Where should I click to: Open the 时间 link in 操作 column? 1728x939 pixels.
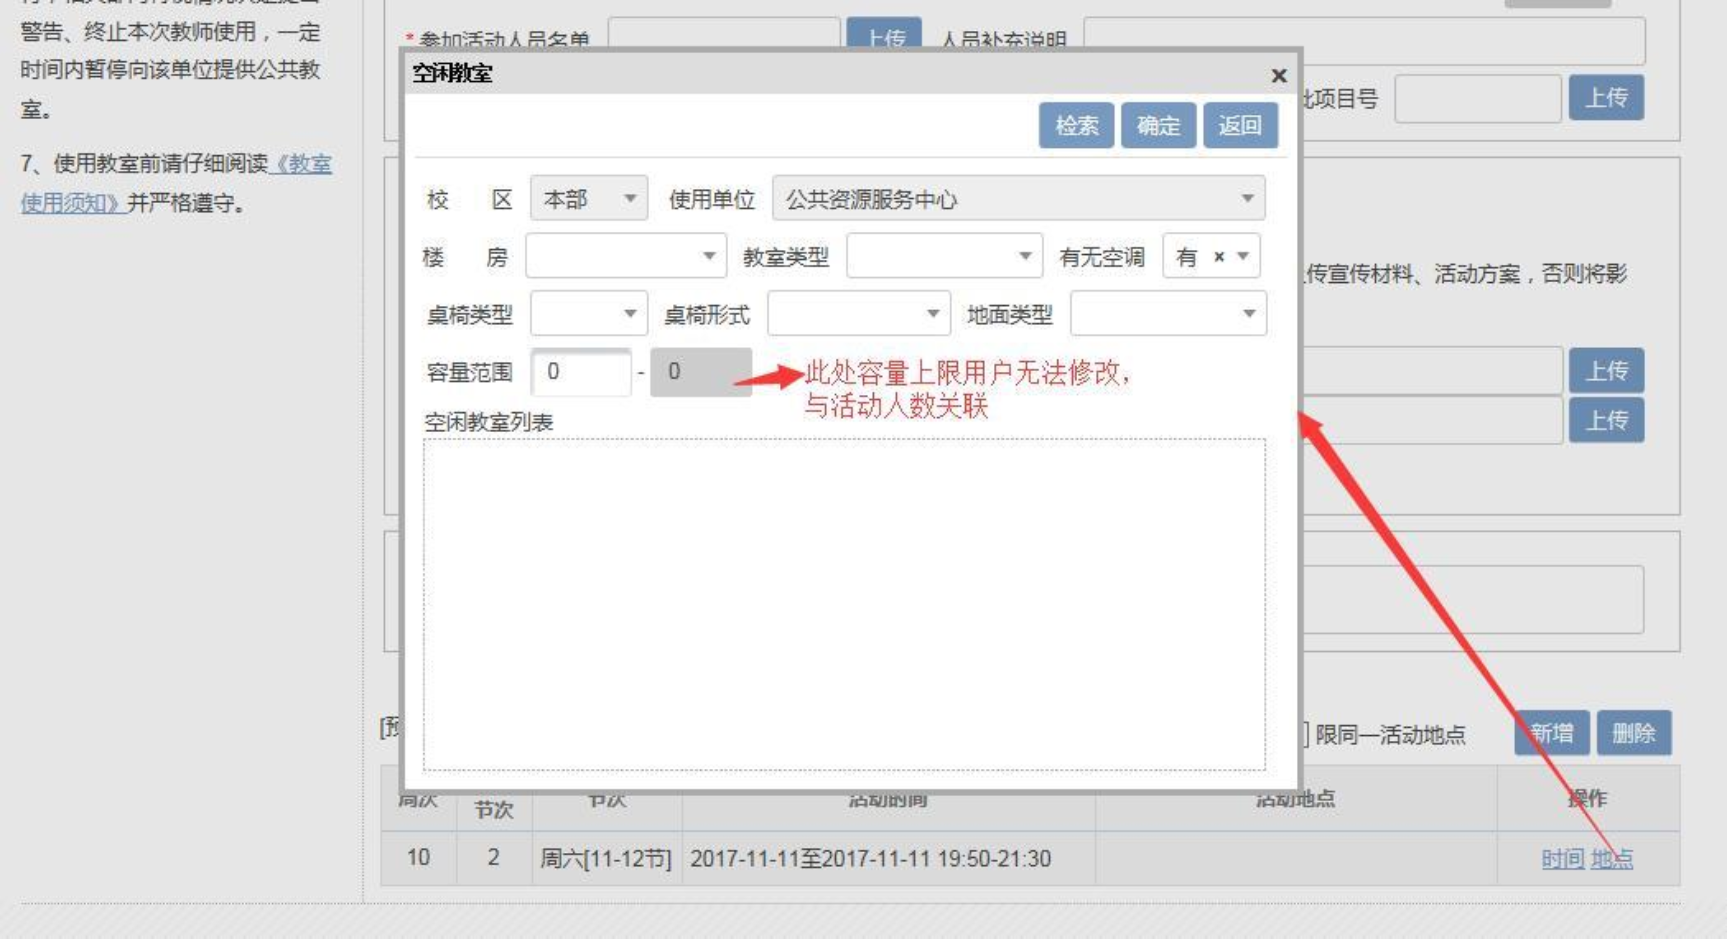[1562, 859]
